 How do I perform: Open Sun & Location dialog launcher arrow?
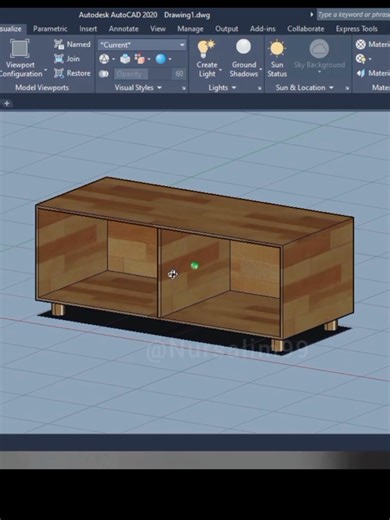point(347,88)
